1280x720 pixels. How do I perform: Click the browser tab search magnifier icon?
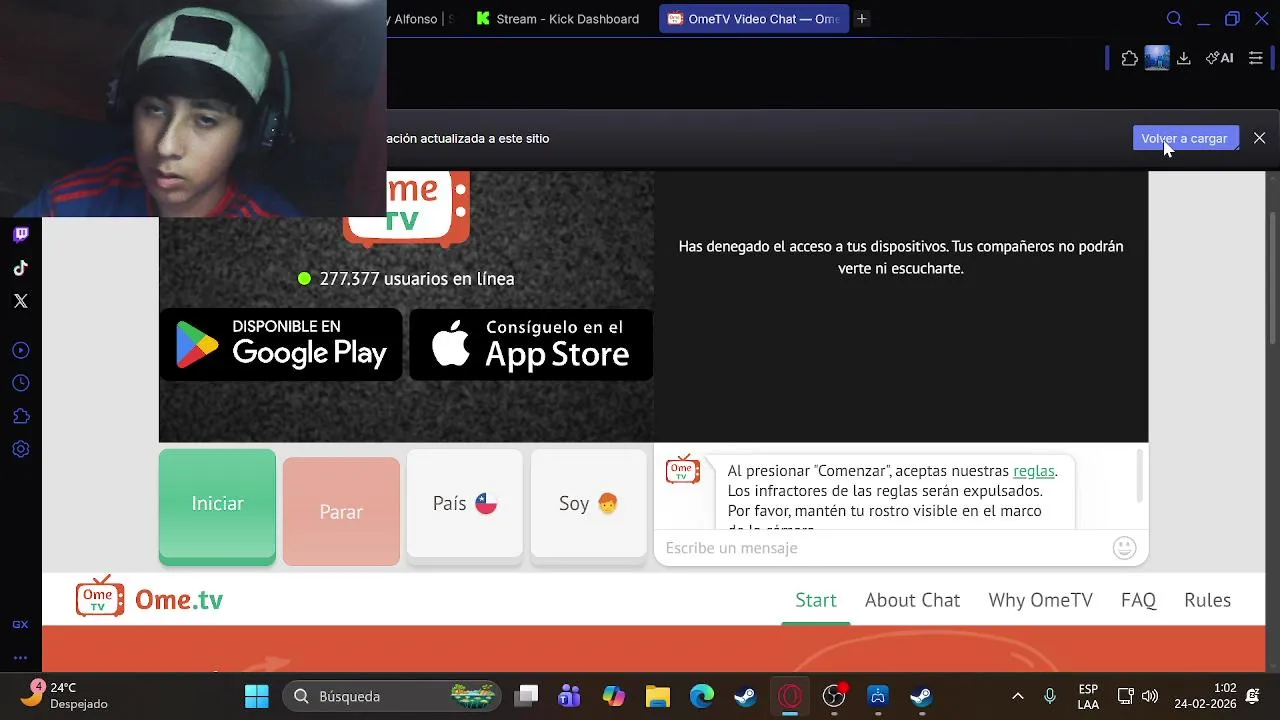(1175, 18)
